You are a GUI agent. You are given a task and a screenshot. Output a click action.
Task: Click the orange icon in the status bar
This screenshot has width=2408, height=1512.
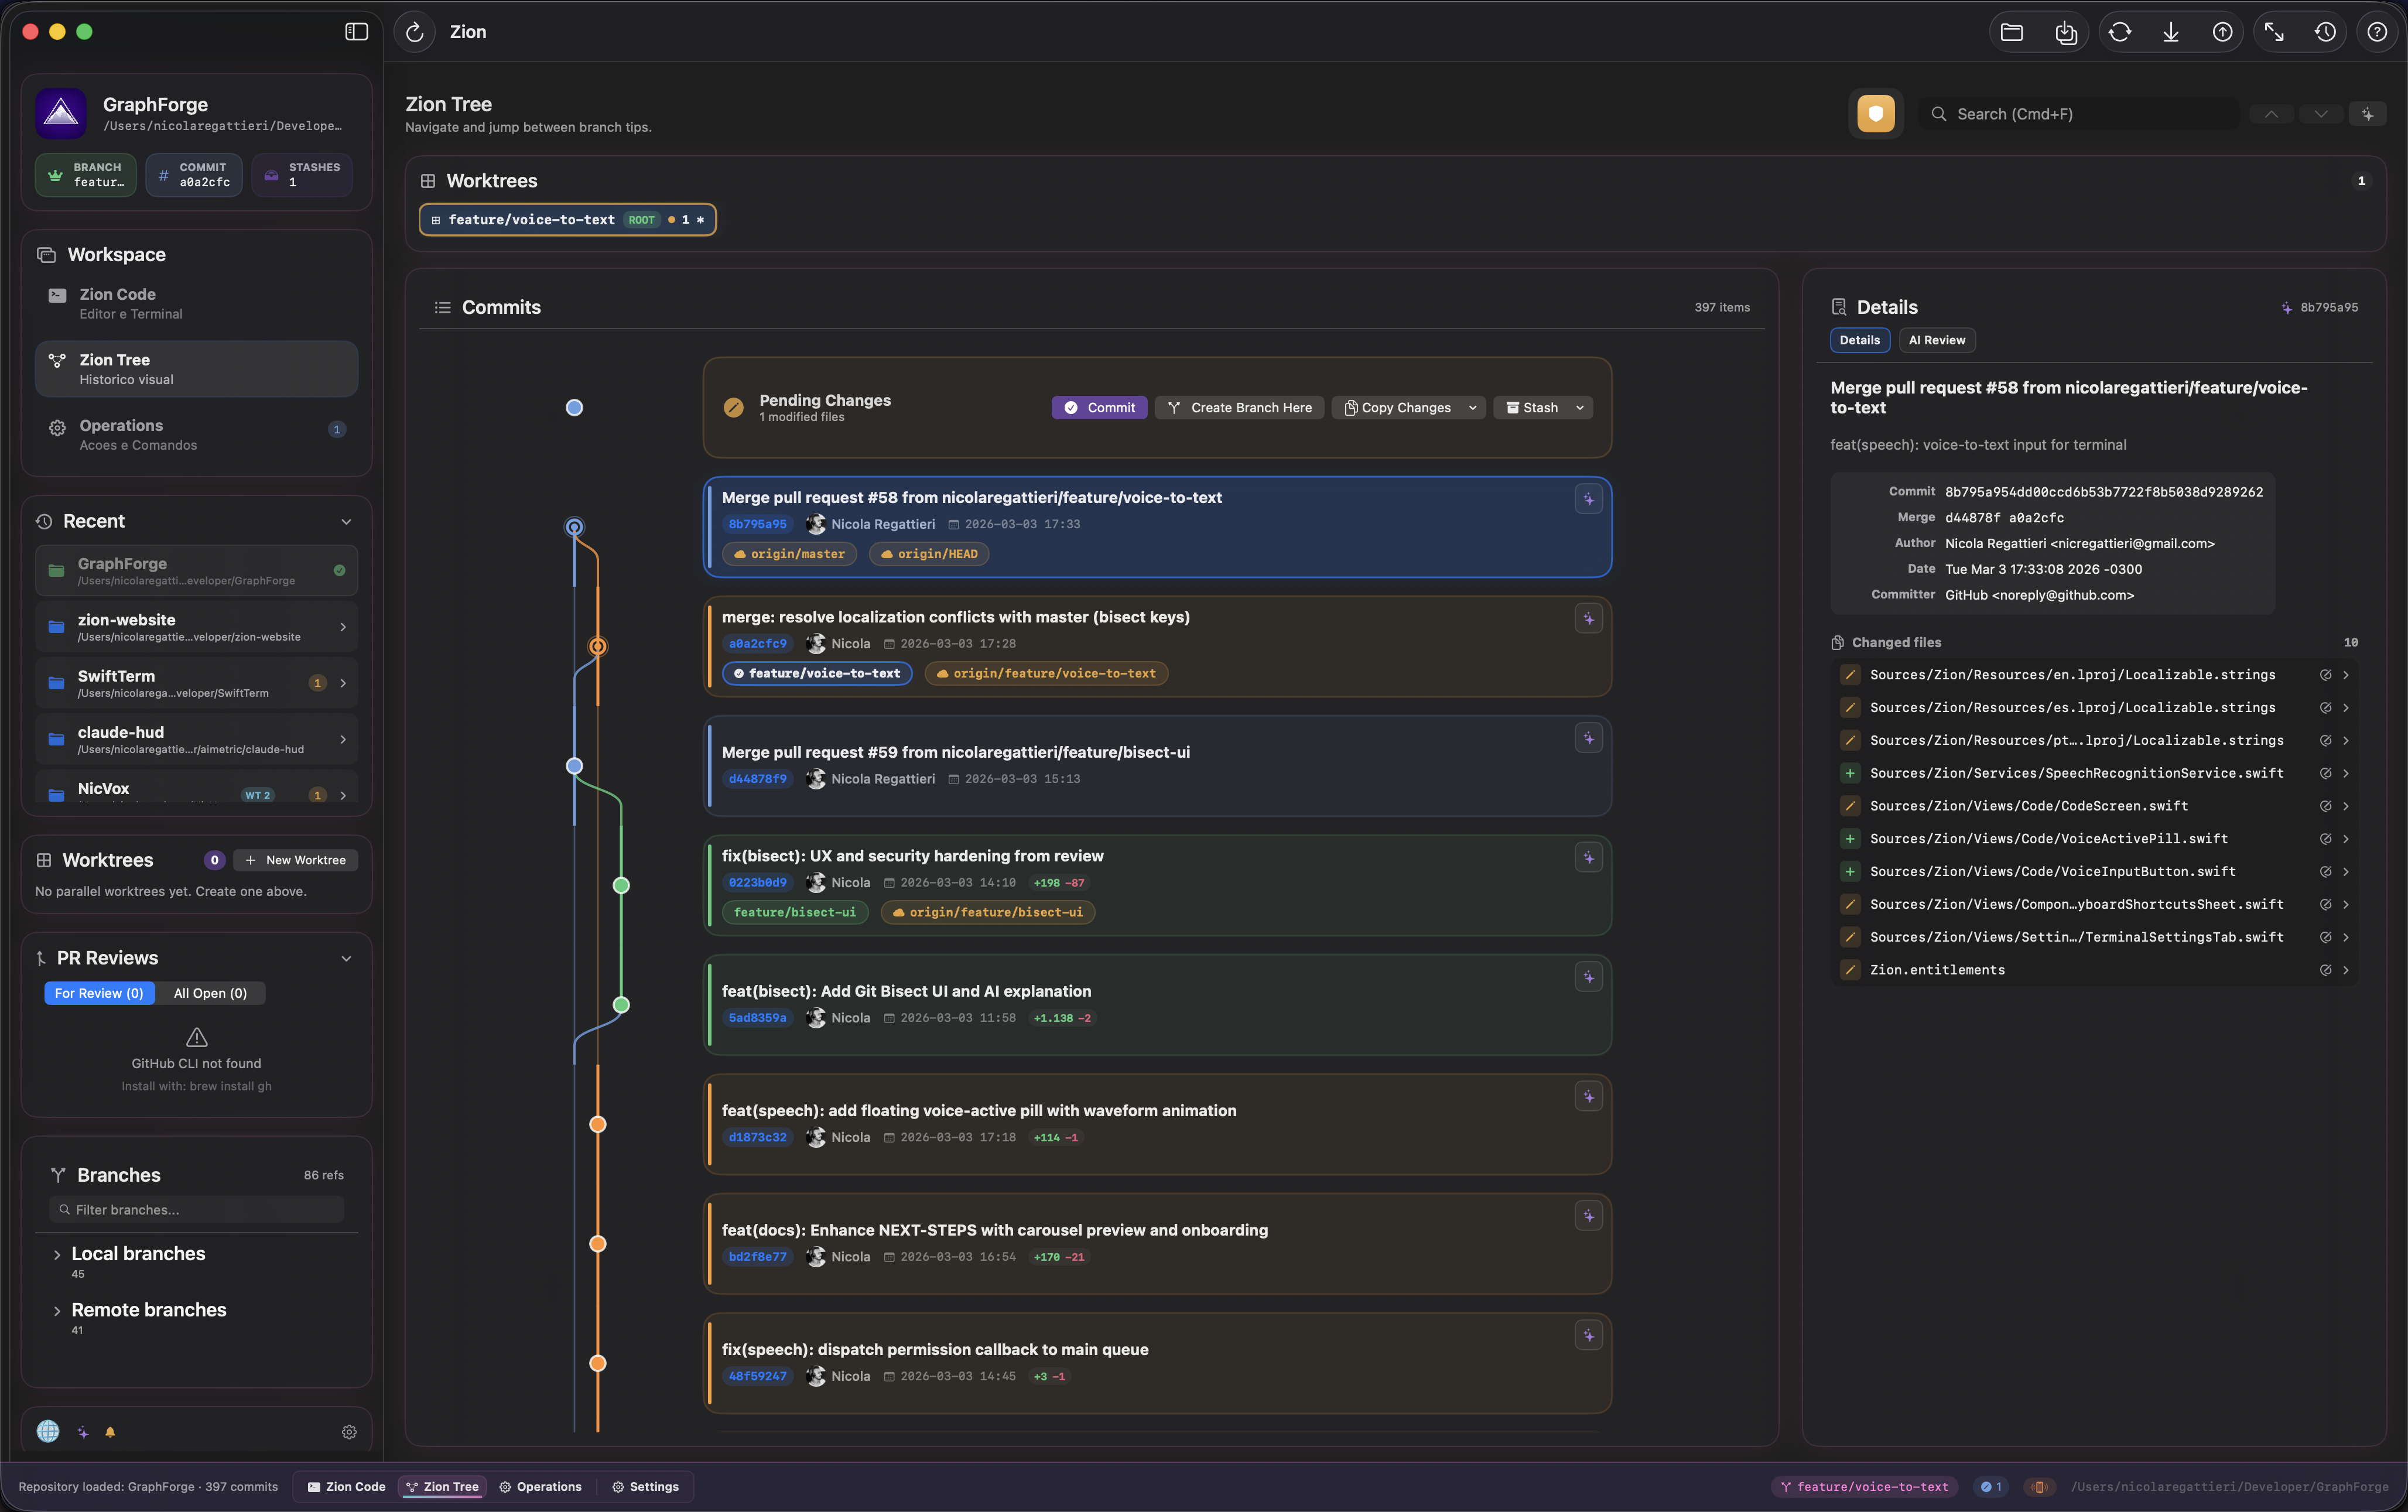2039,1487
